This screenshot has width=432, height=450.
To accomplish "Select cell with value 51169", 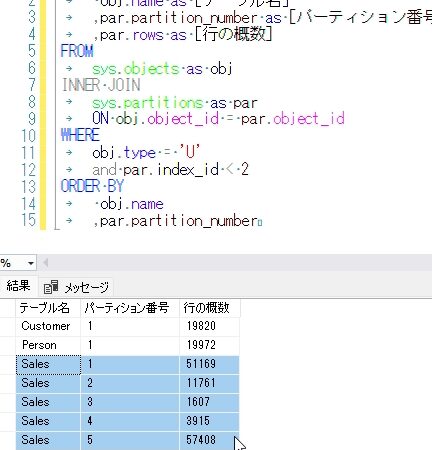I will [x=210, y=364].
